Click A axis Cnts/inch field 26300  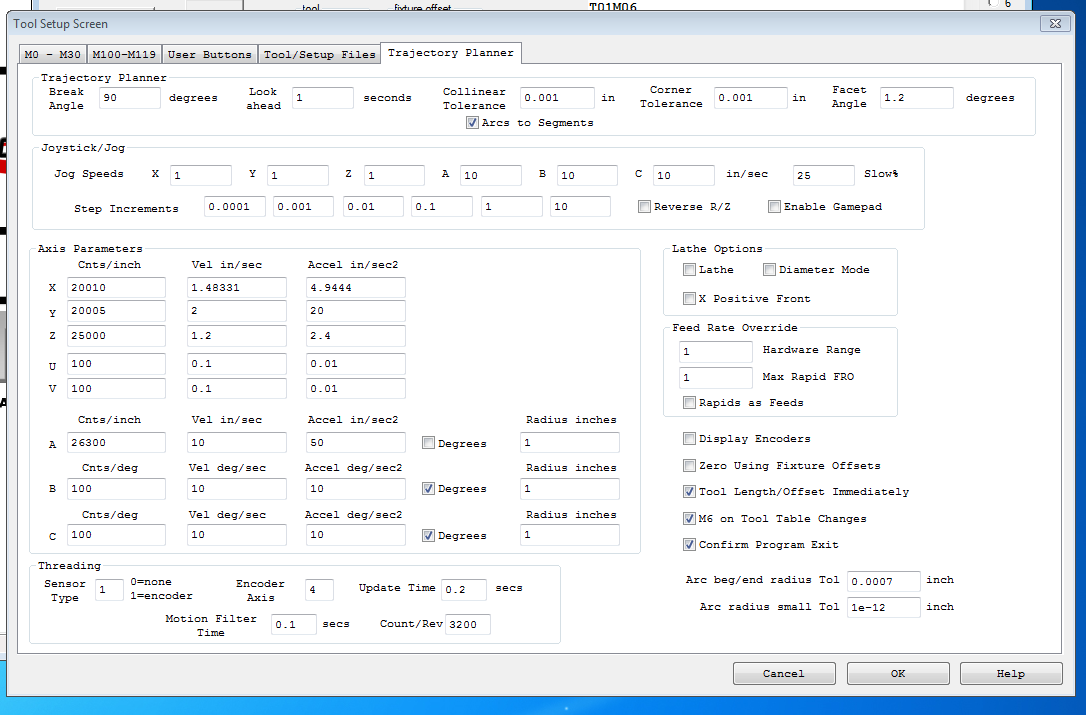[x=116, y=443]
